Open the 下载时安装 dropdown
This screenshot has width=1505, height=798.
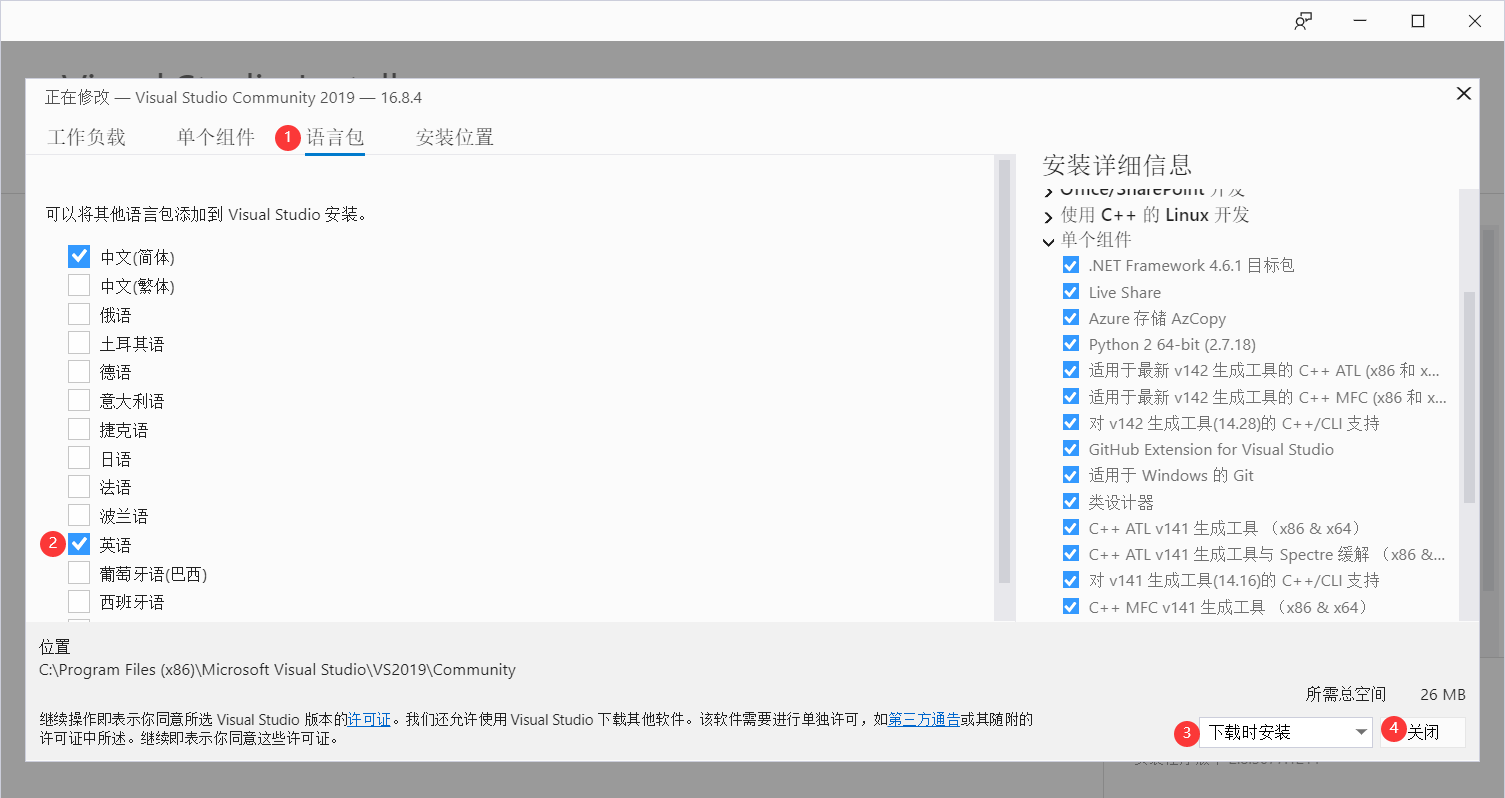(1286, 732)
